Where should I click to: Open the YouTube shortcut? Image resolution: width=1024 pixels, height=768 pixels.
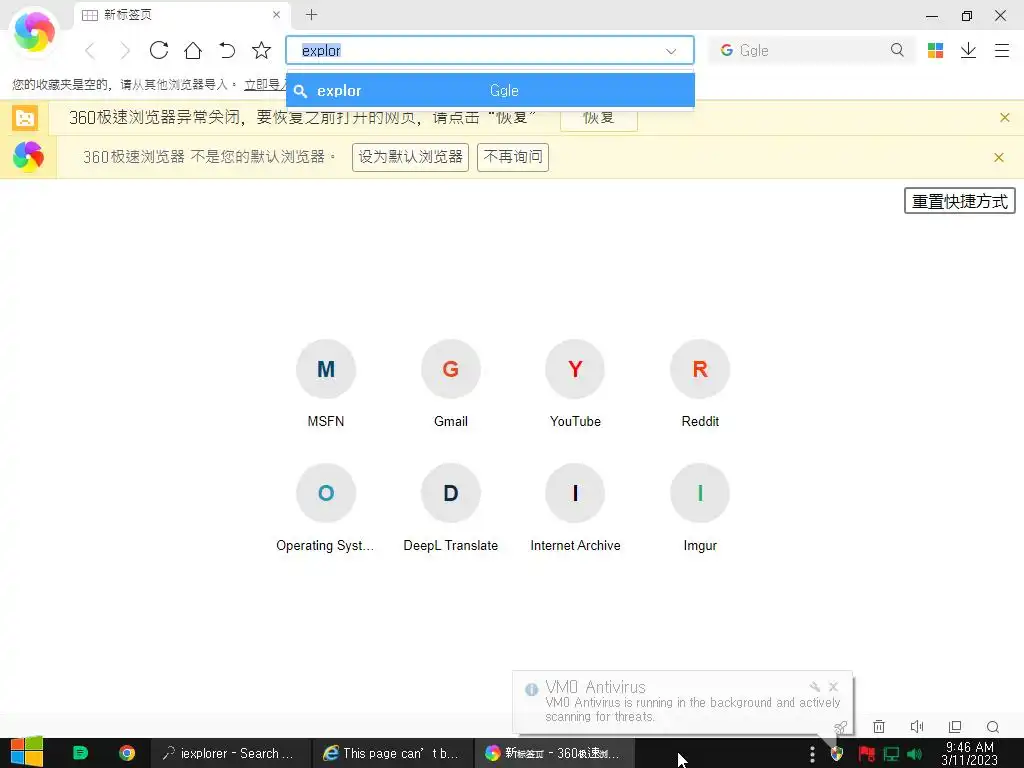coord(575,384)
